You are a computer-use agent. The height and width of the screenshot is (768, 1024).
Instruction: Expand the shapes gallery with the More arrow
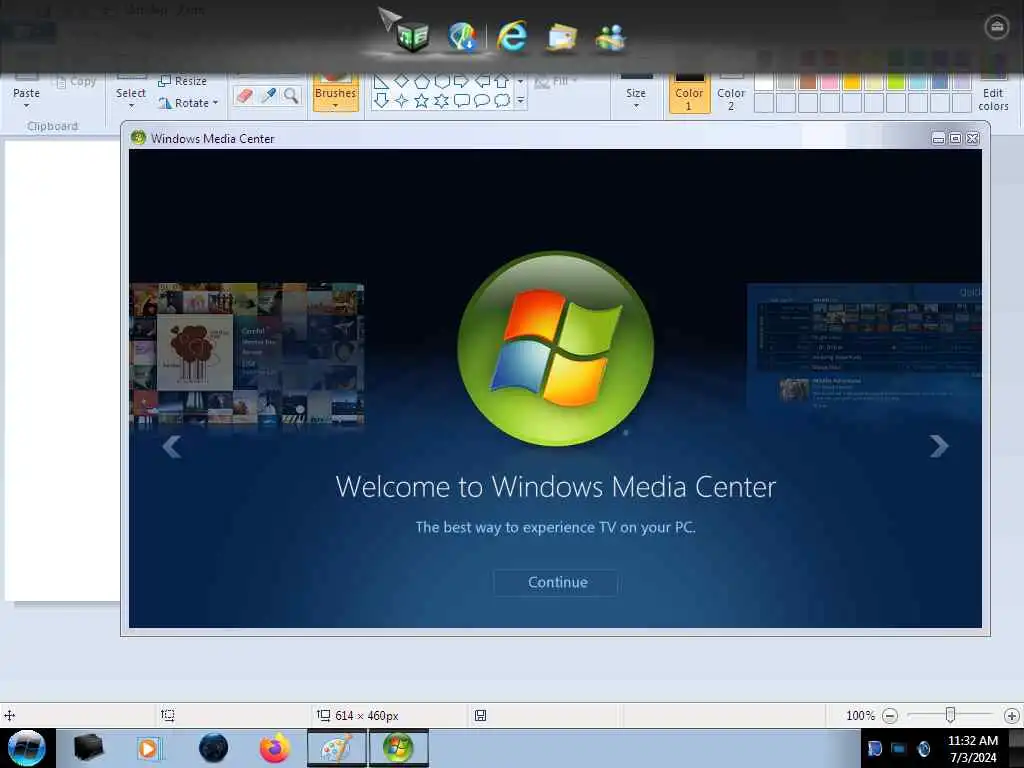pos(520,101)
